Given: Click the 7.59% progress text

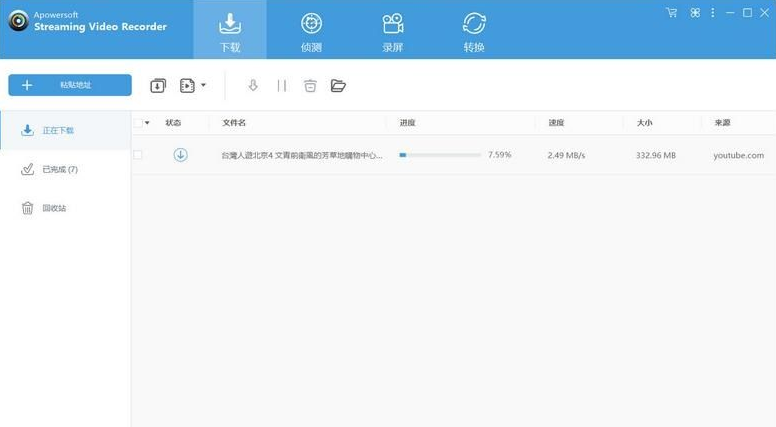Looking at the screenshot, I should pyautogui.click(x=499, y=155).
